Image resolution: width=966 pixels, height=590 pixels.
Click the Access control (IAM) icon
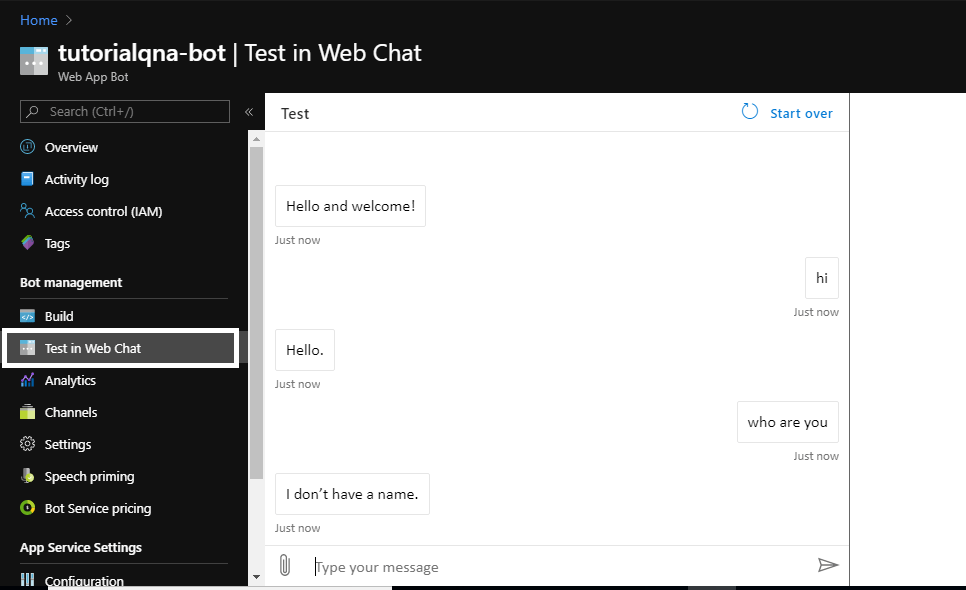(x=27, y=211)
